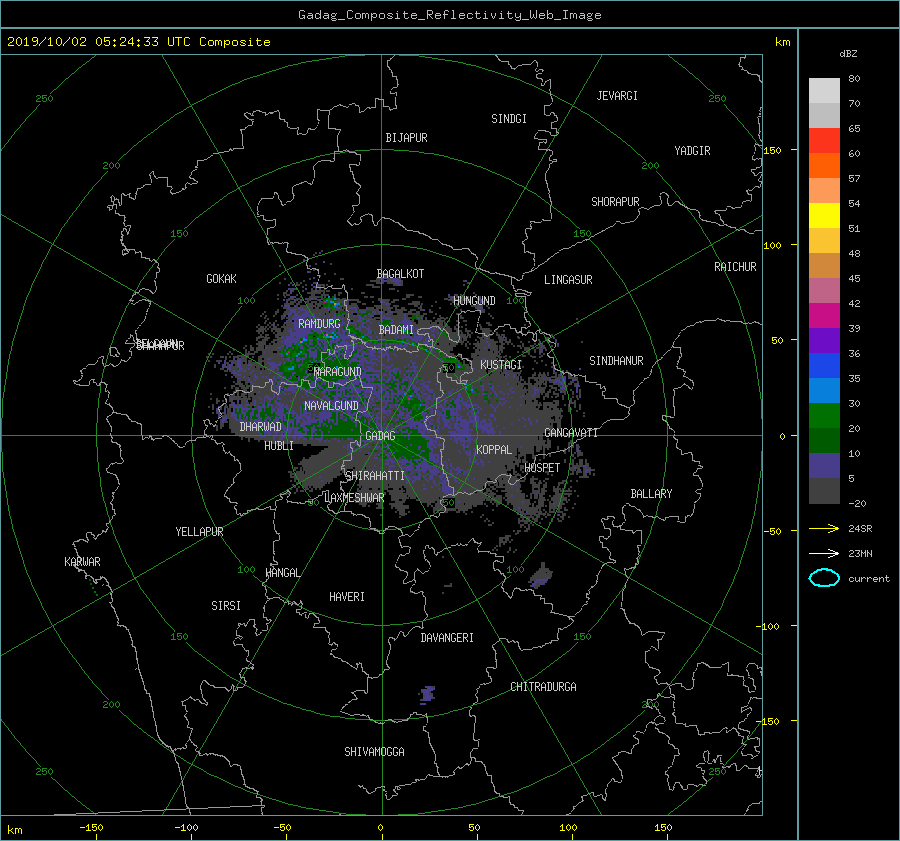The height and width of the screenshot is (841, 900).
Task: Click the km unit label at top right
Action: pos(782,42)
